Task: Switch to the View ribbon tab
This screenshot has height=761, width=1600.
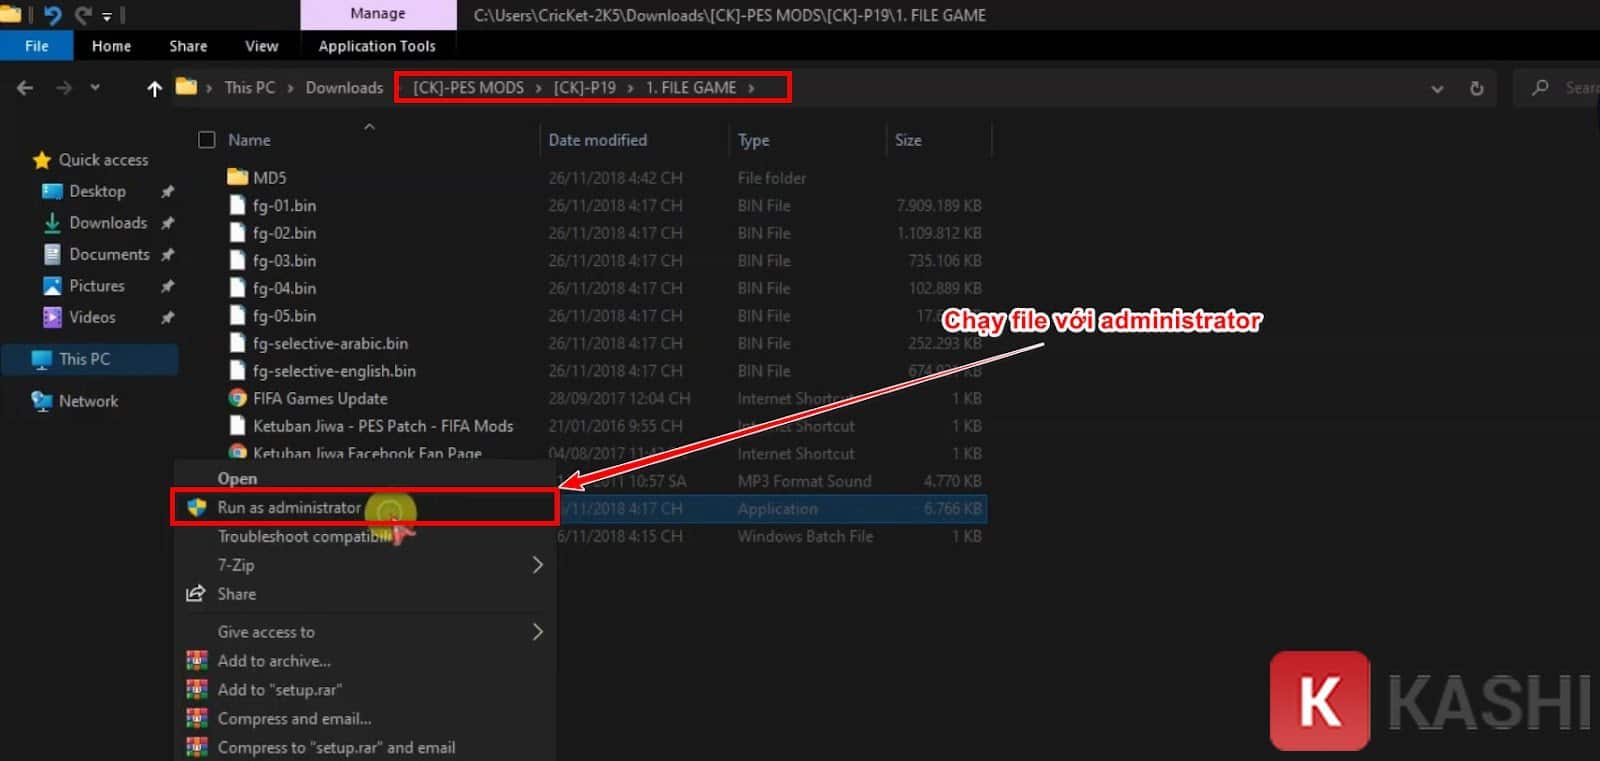Action: coord(261,45)
